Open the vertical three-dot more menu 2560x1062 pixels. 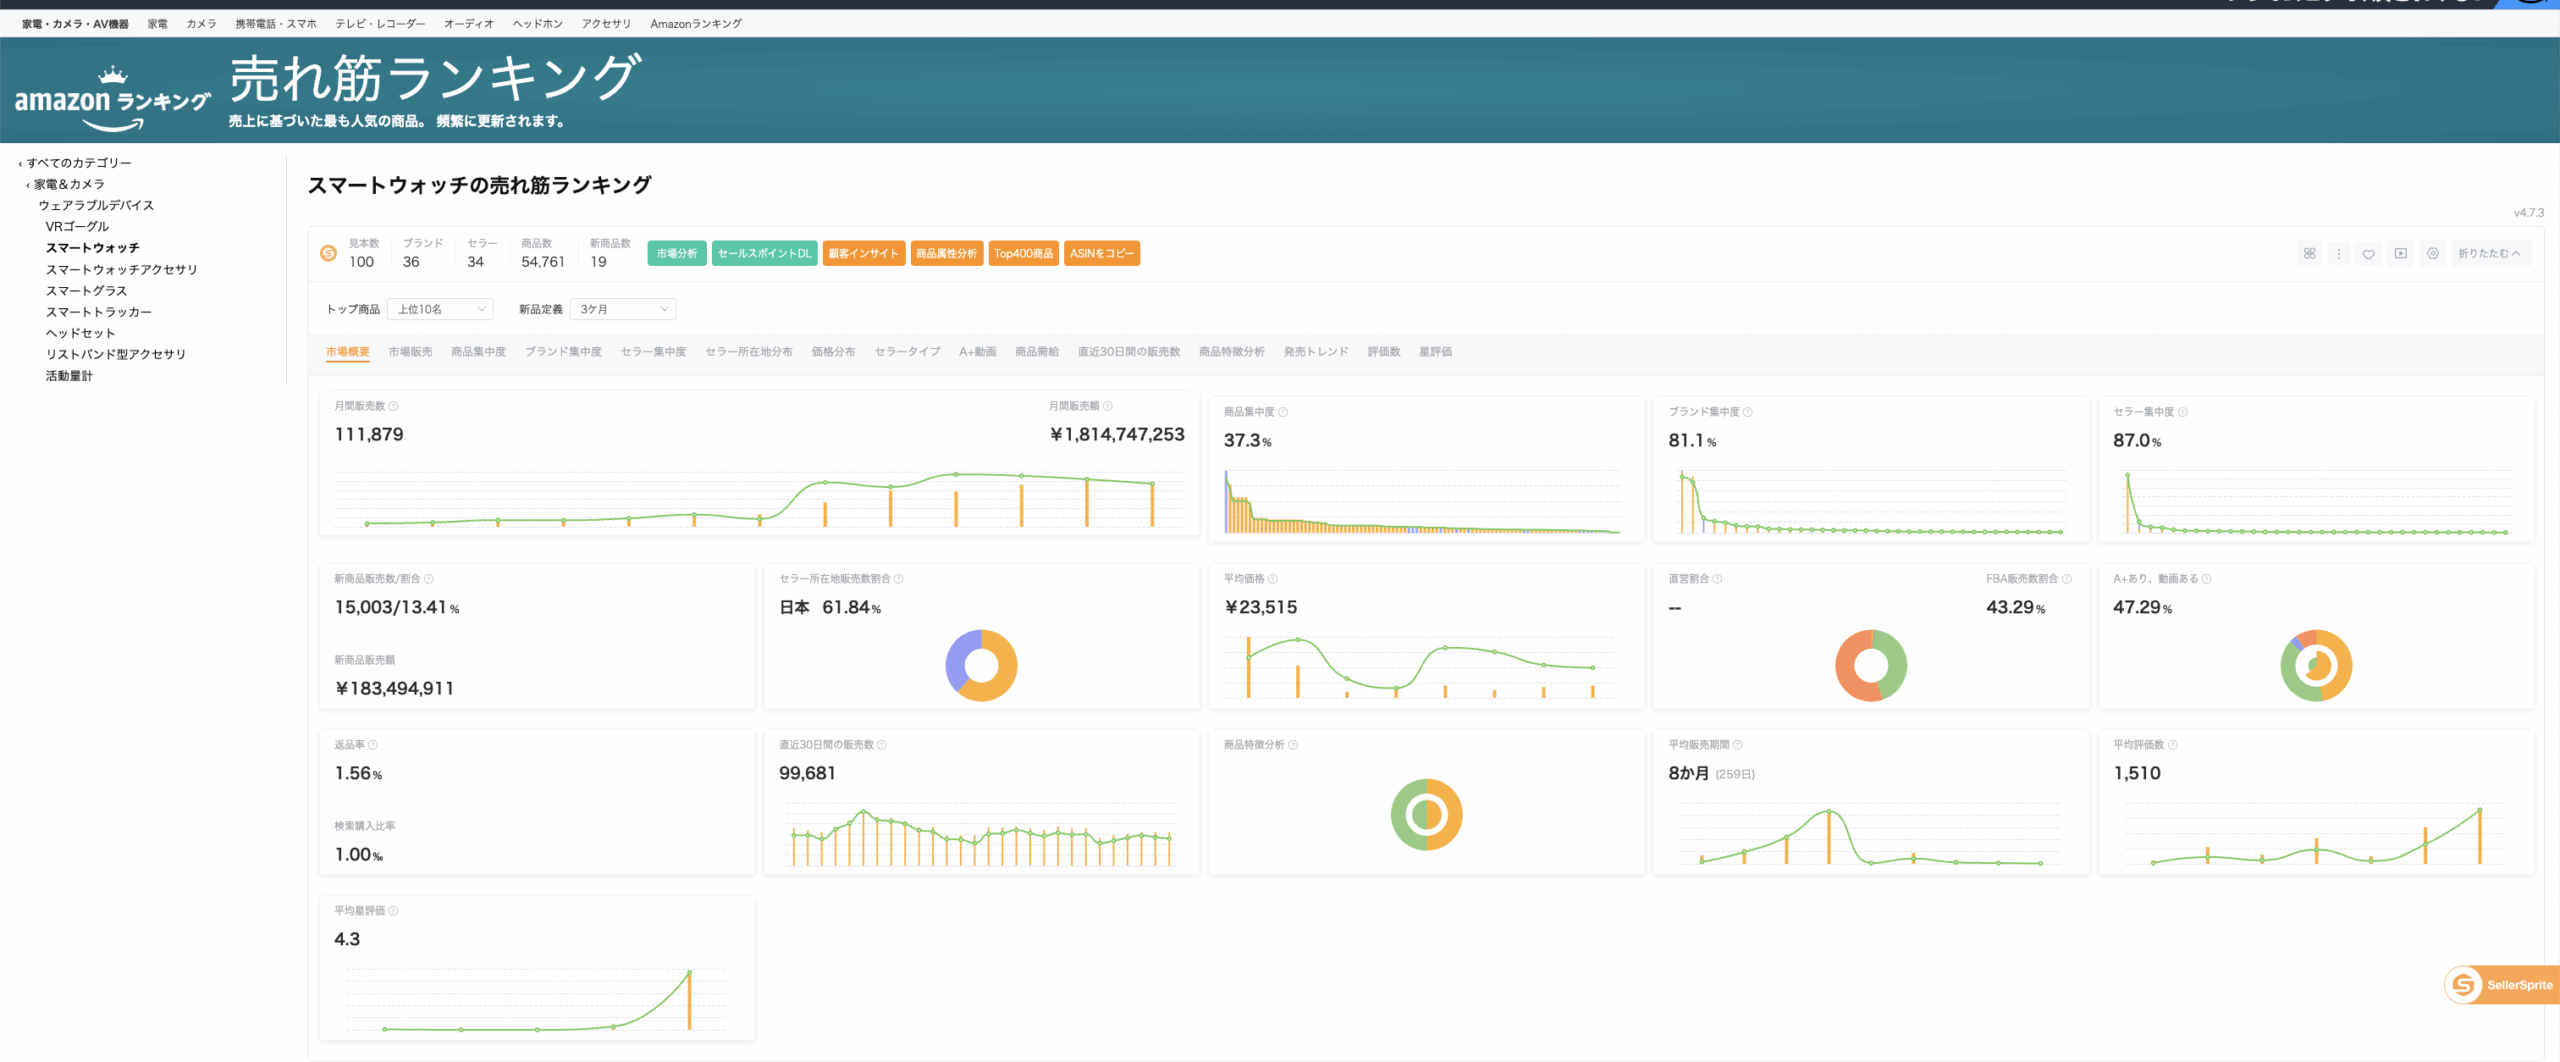(x=2338, y=253)
